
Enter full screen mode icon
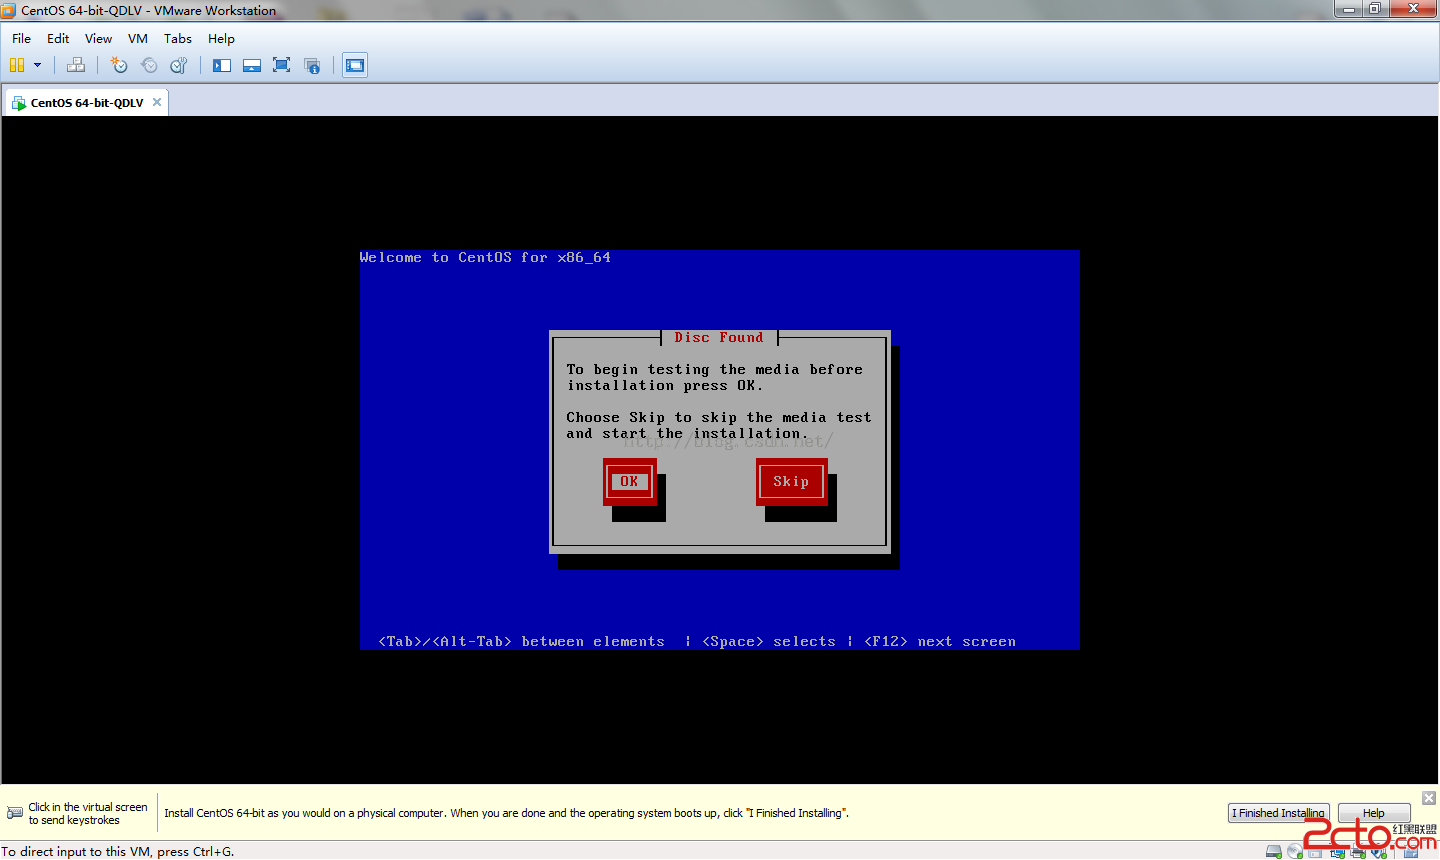click(x=282, y=65)
